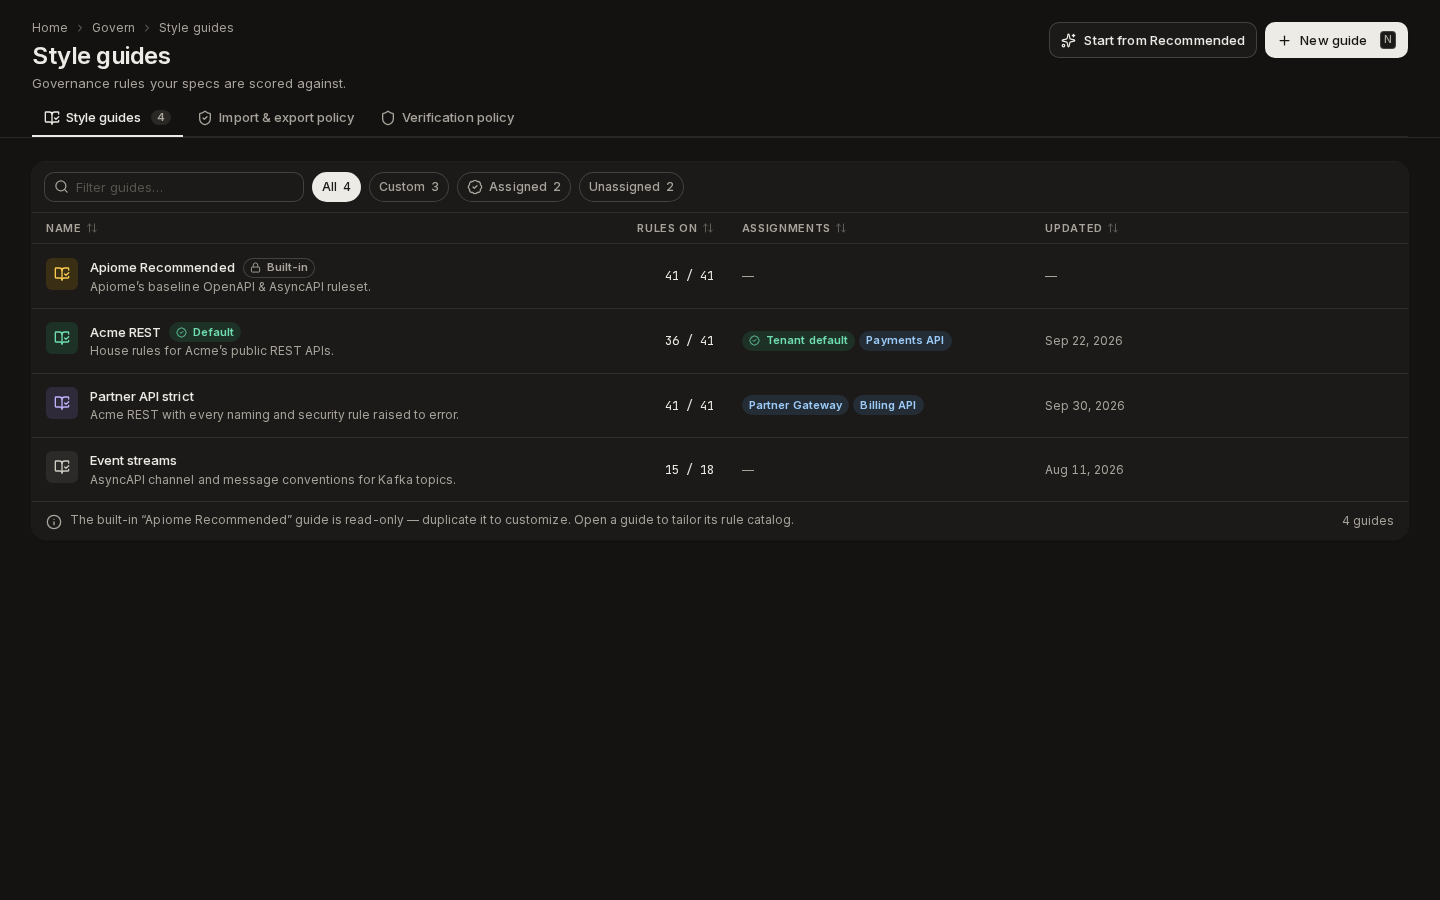
Task: Open Event streams guide name
Action: point(133,461)
